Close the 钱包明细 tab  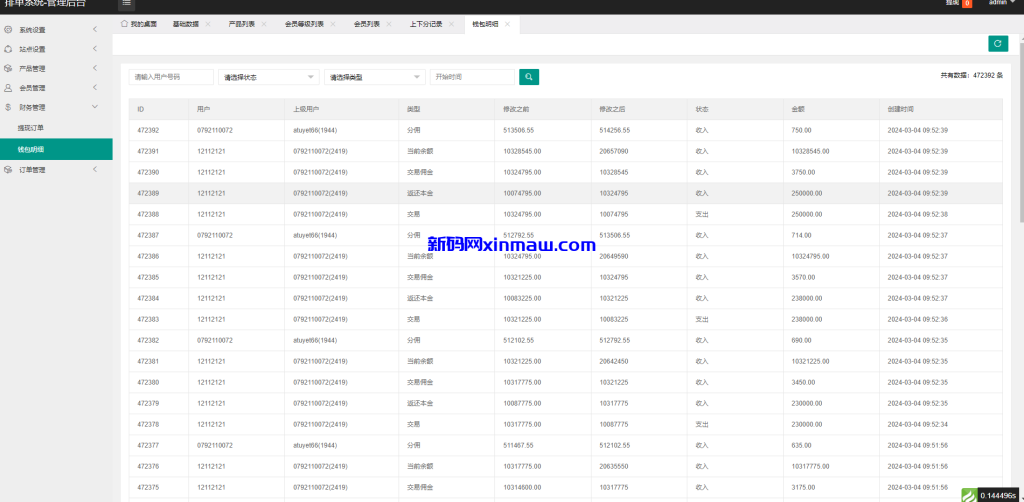point(507,24)
